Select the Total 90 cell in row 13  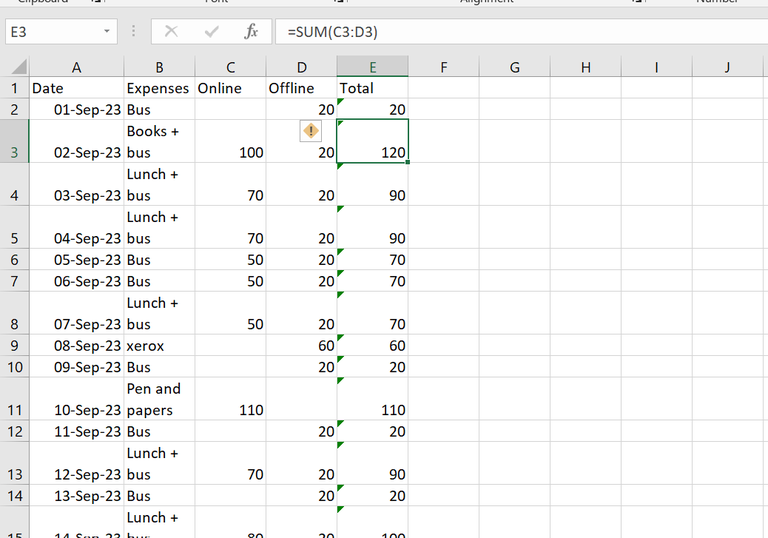372,464
